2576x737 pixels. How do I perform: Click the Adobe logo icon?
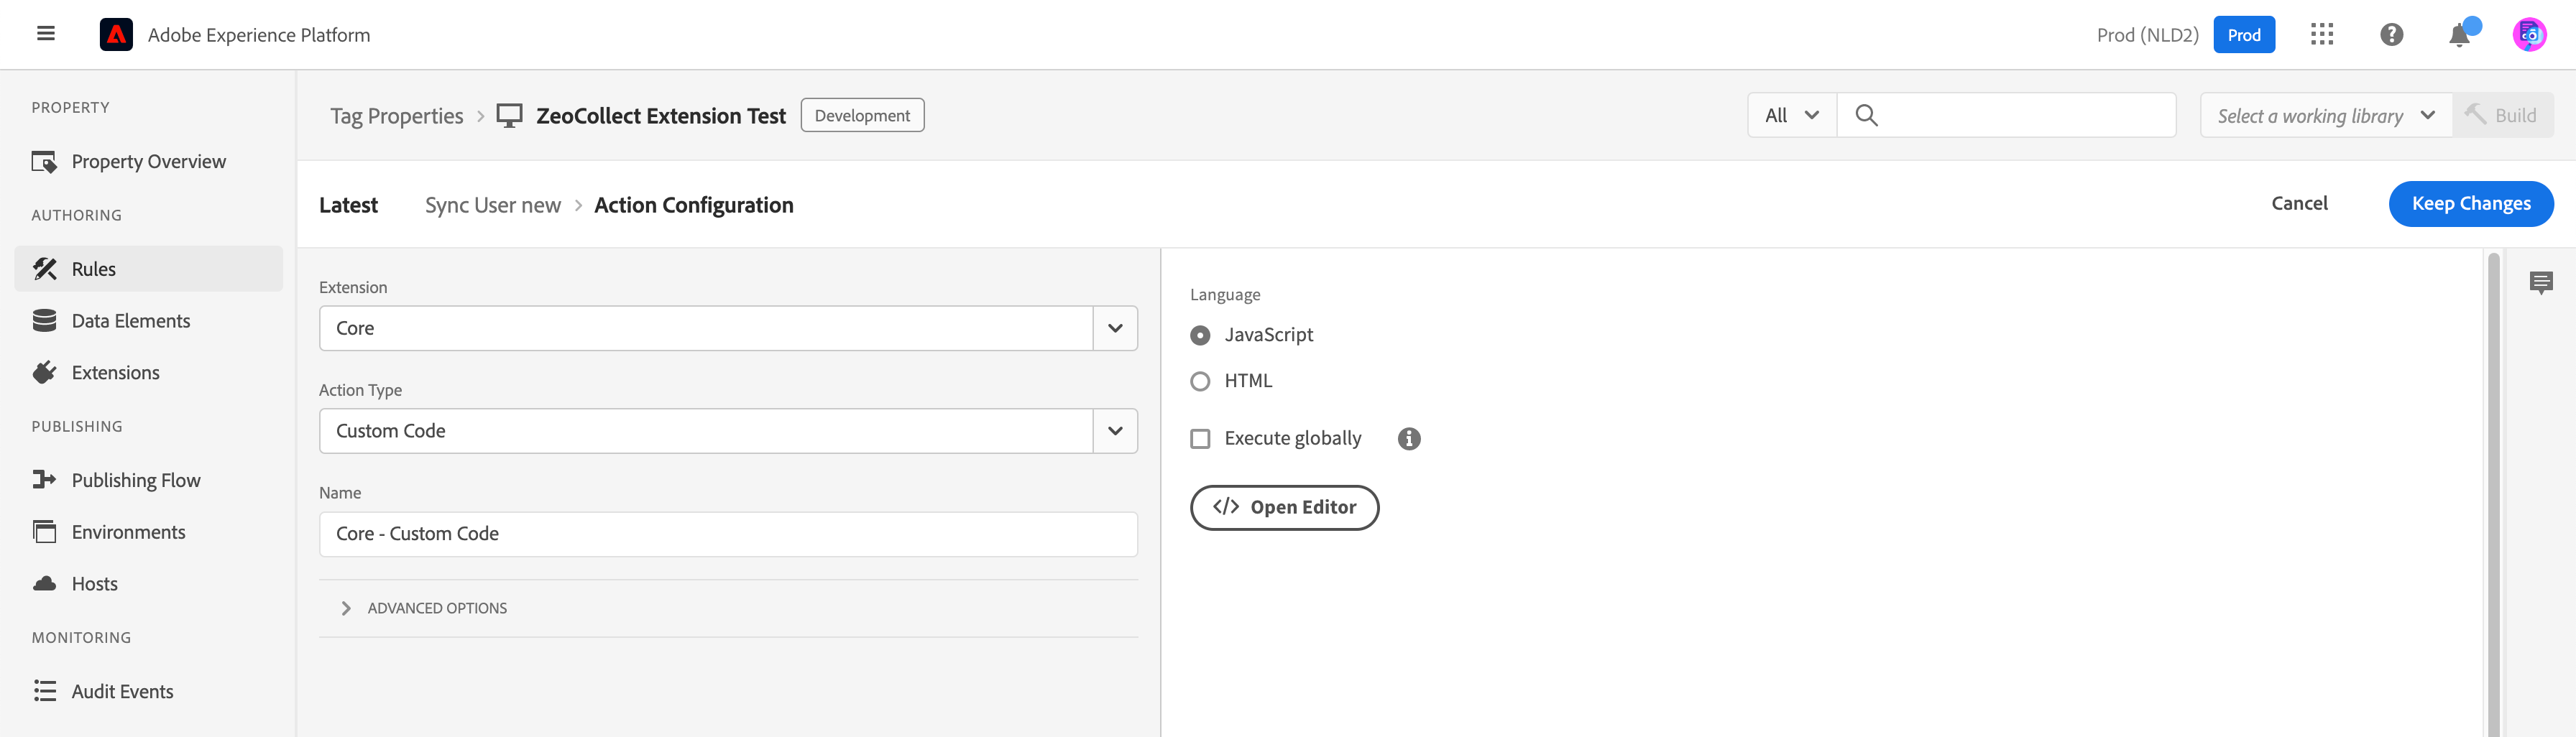[116, 34]
